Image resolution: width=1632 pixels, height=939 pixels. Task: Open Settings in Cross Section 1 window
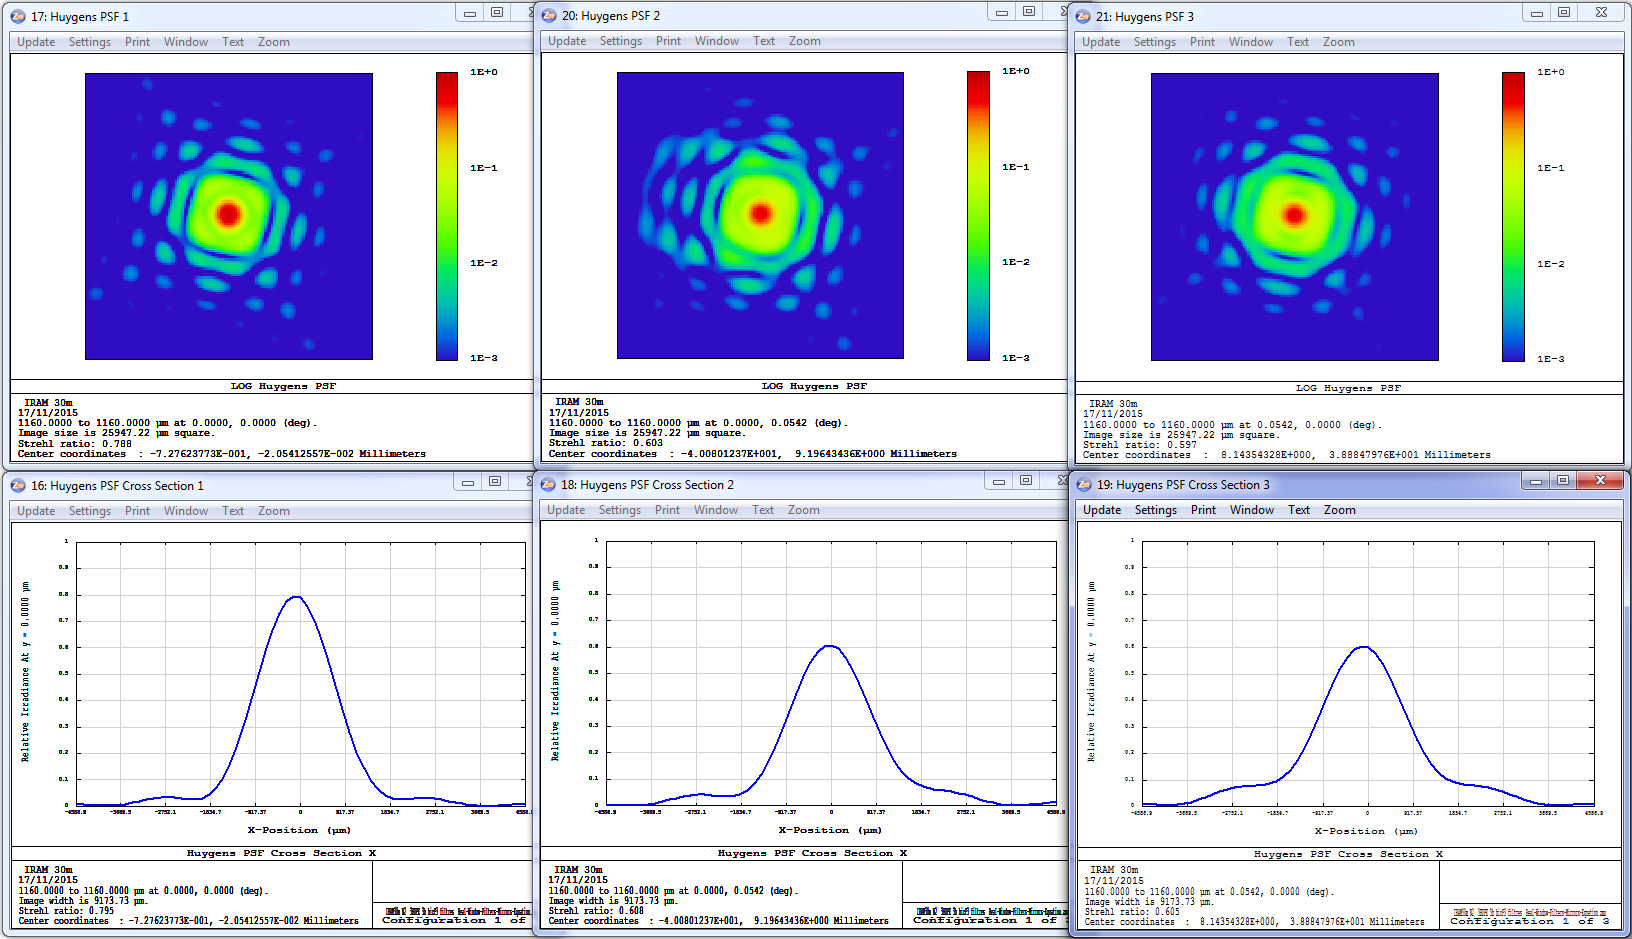click(x=90, y=511)
